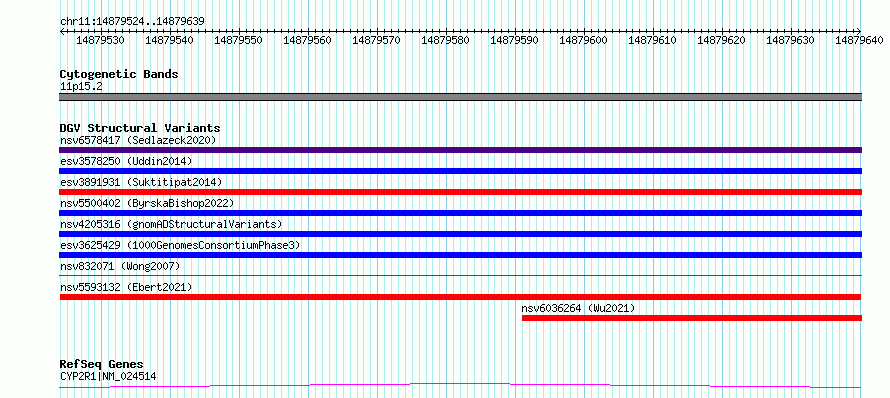Click ruler position 14879570

point(376,40)
